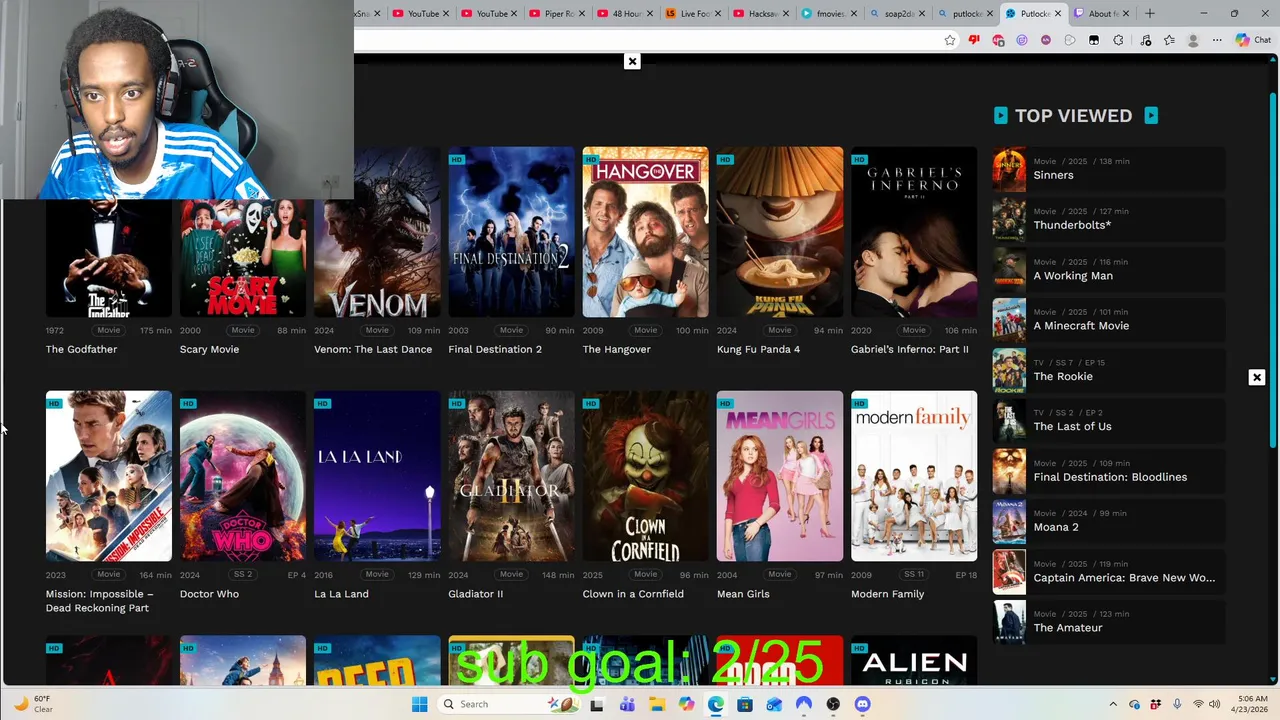Screen dimensions: 1280x720
Task: Click the left arrow icon beside TOP VIEWED
Action: [x=1000, y=115]
